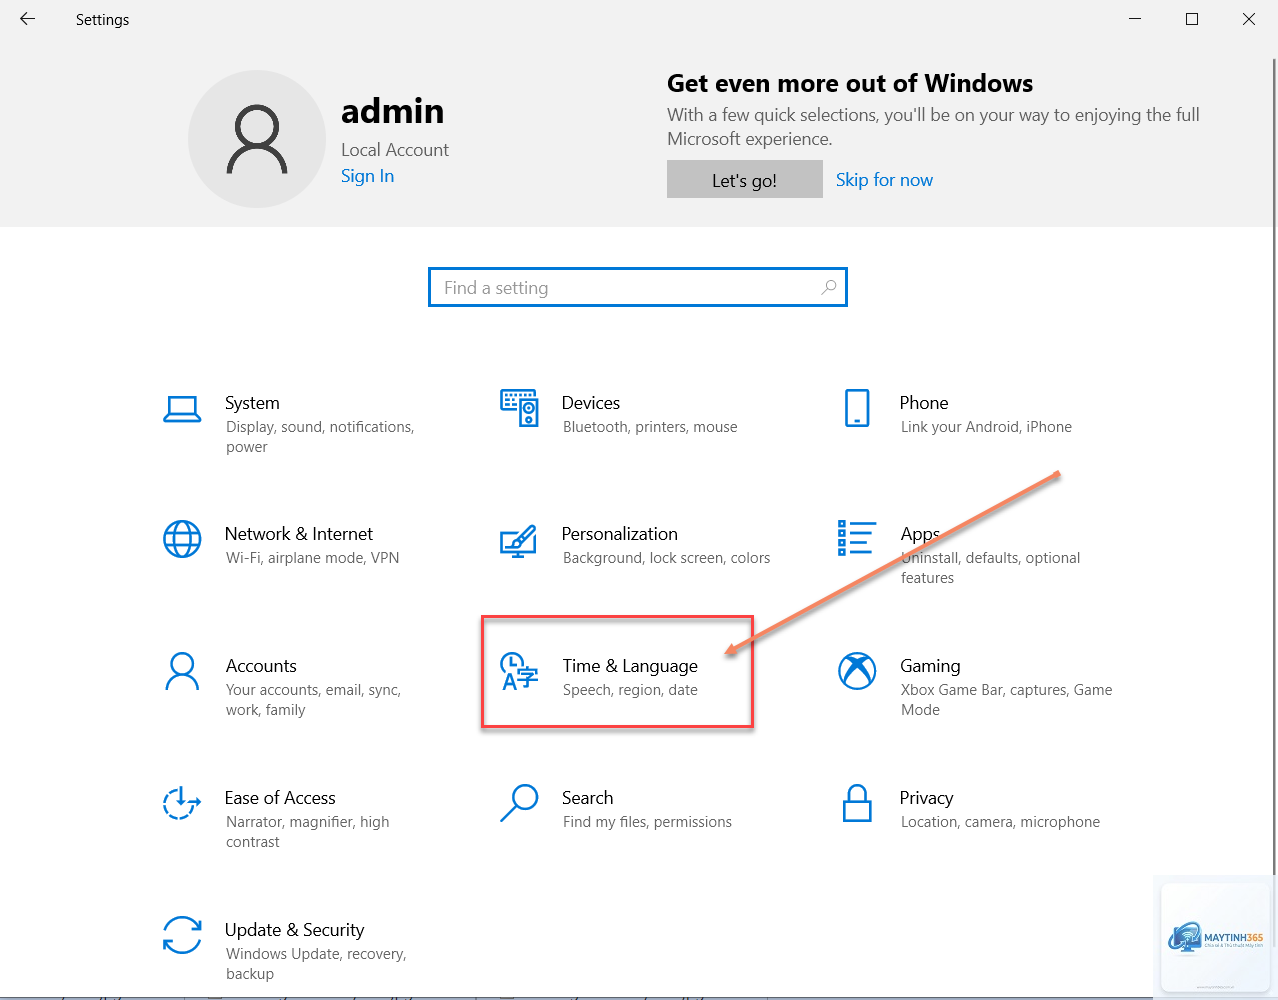Open Network & Internet title text
This screenshot has height=1000, width=1278.
(x=299, y=534)
